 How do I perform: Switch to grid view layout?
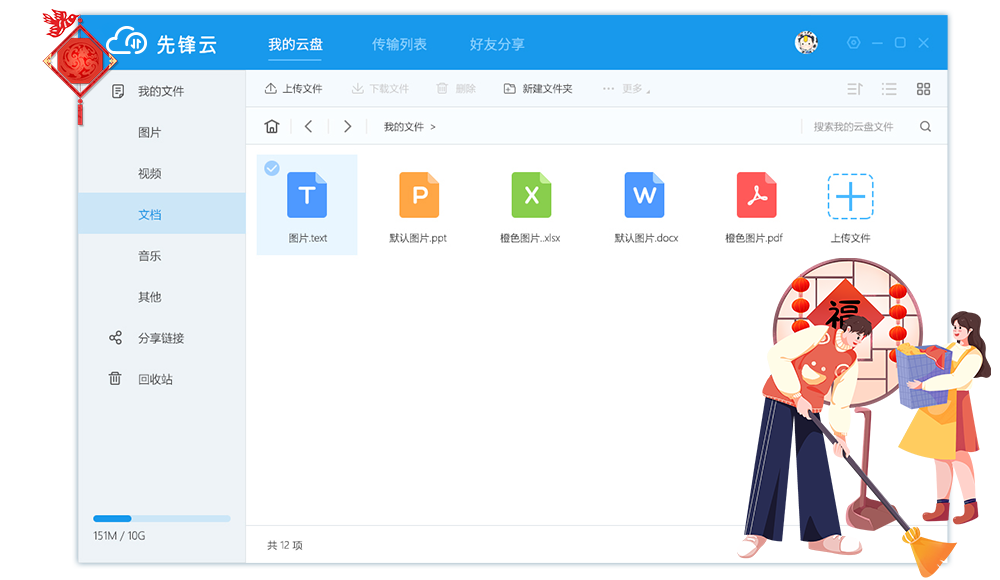[923, 89]
